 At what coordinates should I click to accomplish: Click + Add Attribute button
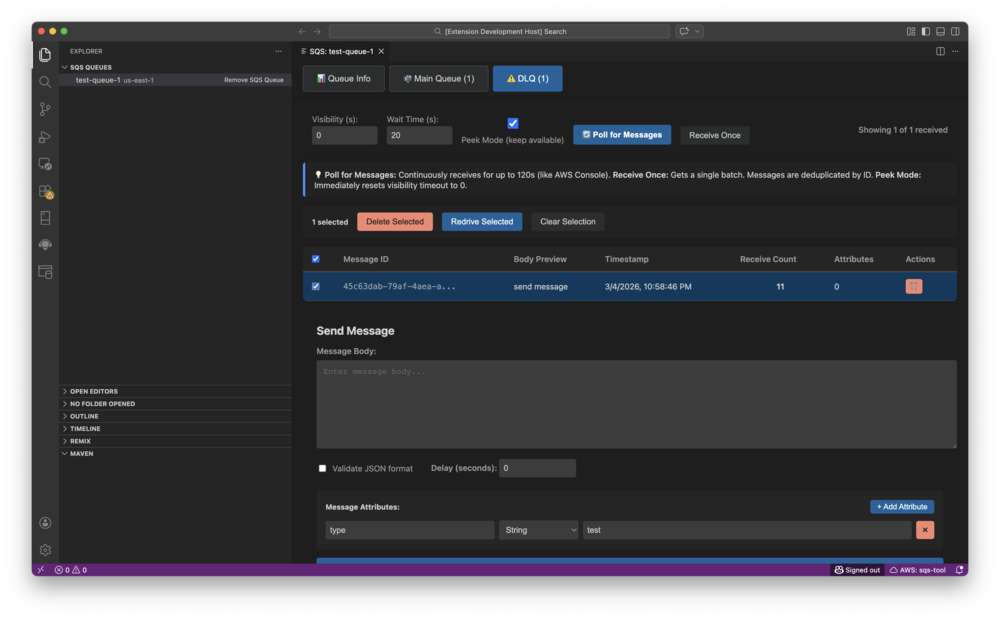tap(902, 506)
